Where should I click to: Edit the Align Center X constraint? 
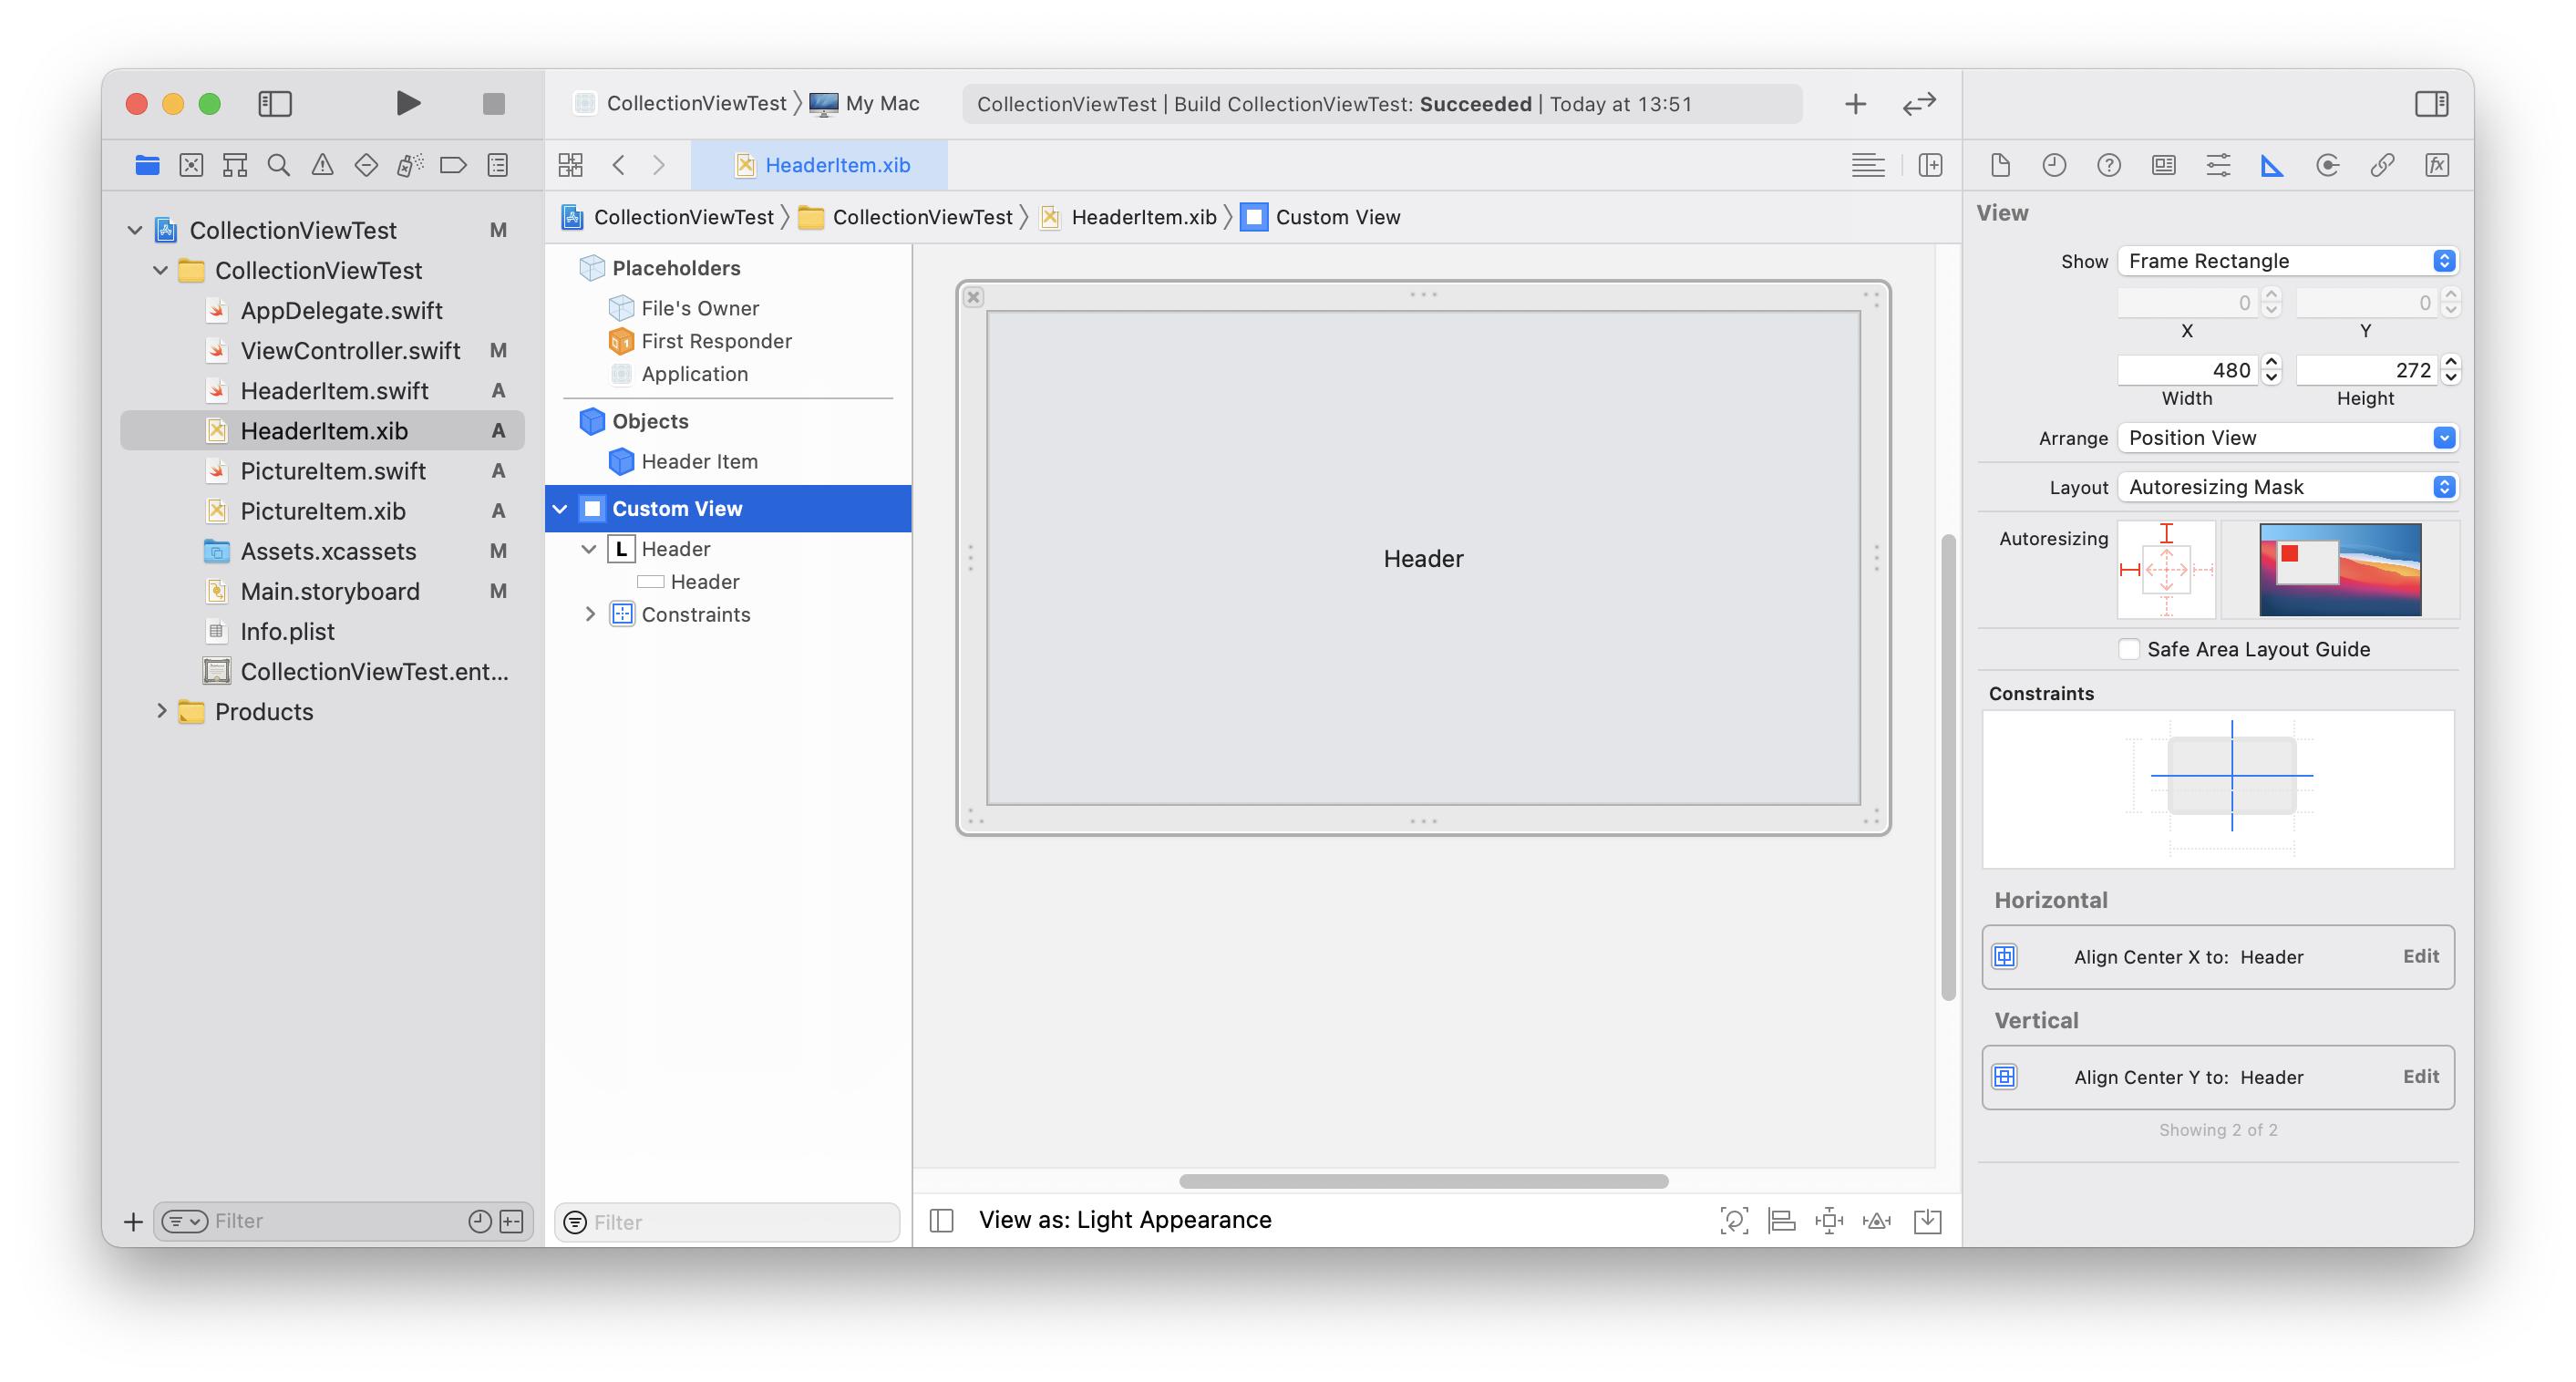(x=2420, y=956)
